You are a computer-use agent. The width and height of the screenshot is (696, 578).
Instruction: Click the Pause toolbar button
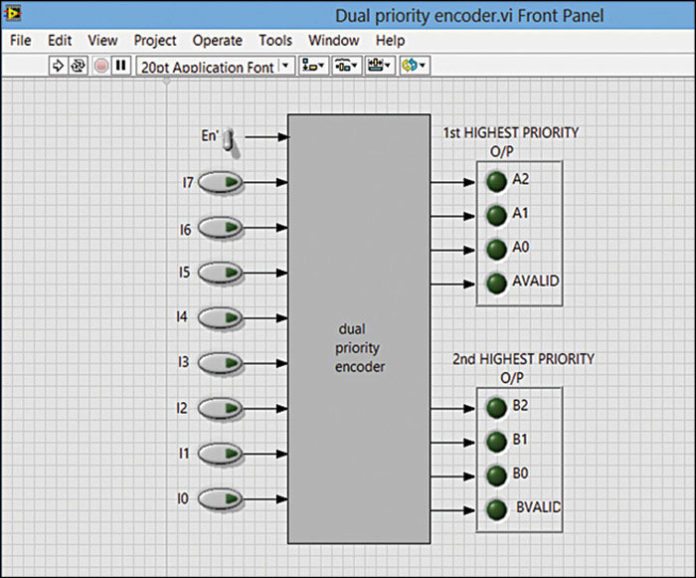coord(121,66)
